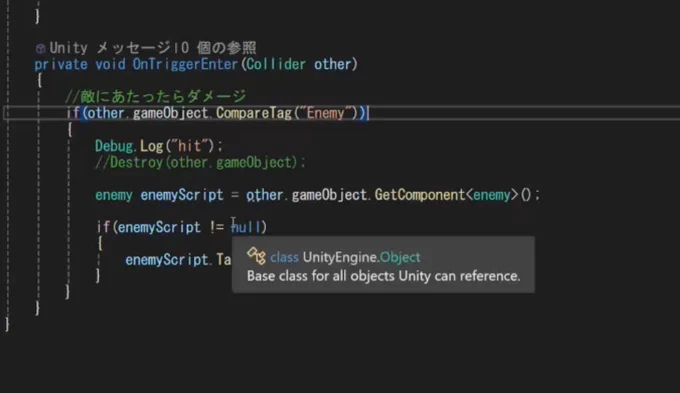Click "enemyScript" in the null check
680x393 pixels.
click(159, 227)
